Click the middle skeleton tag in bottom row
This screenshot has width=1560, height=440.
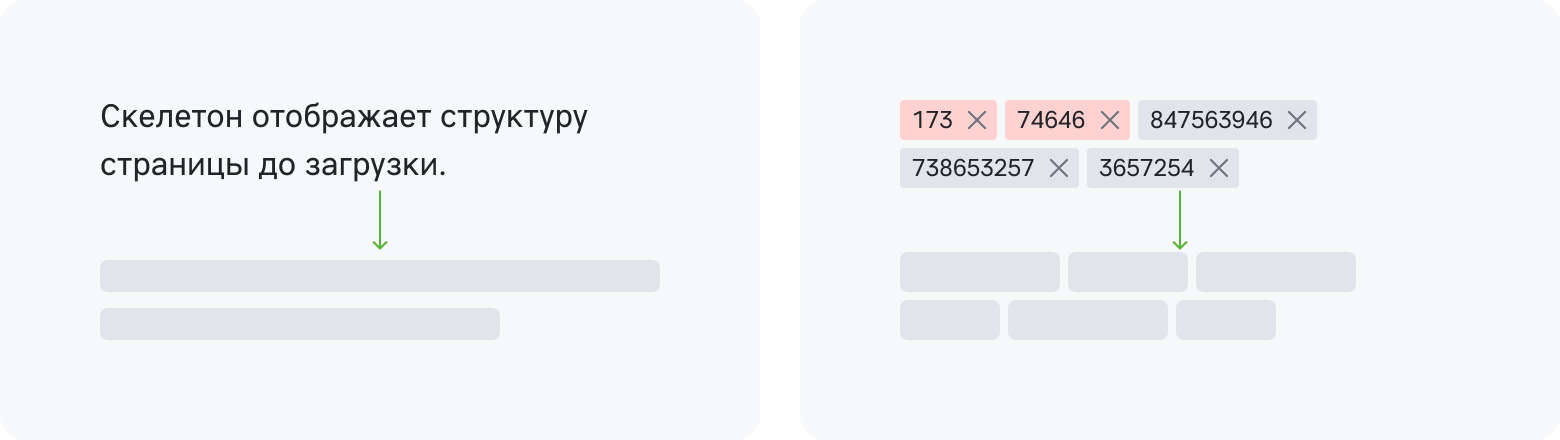pyautogui.click(x=1088, y=320)
